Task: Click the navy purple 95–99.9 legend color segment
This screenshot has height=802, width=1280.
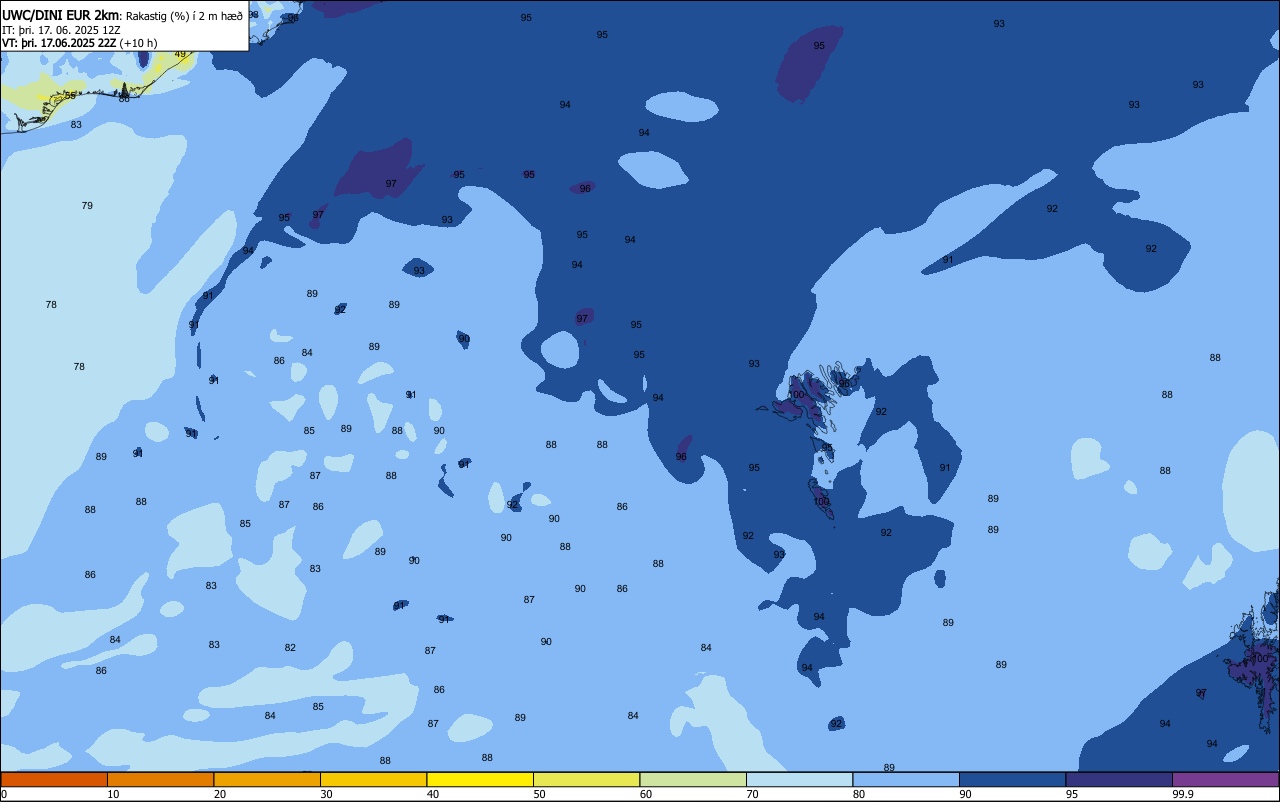Action: (x=1119, y=779)
